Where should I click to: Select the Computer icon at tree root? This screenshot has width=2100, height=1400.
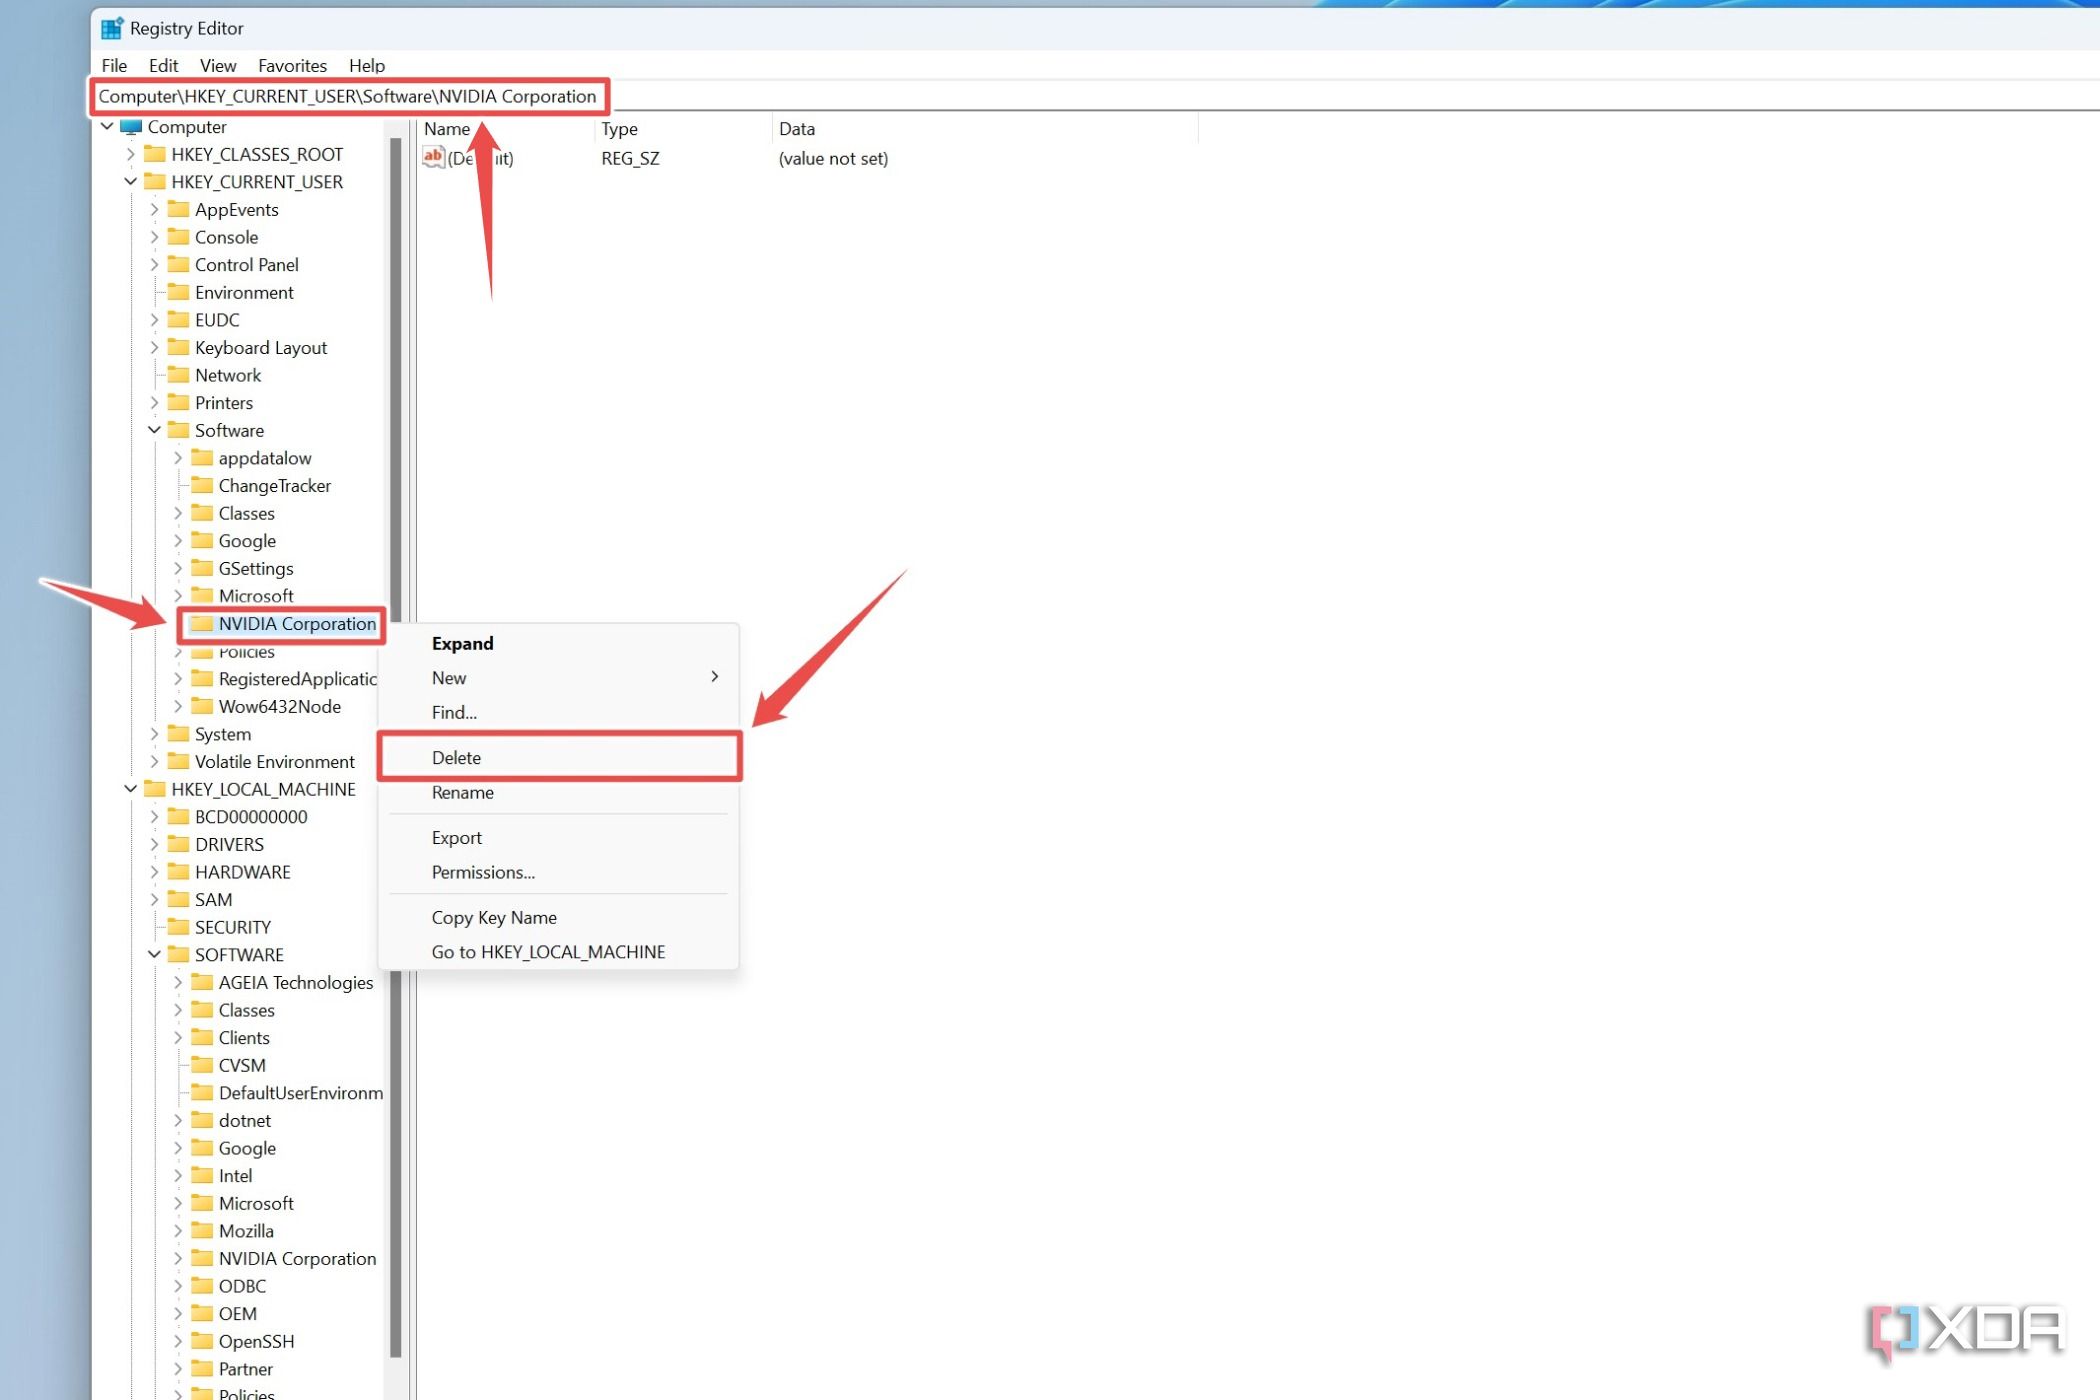tap(130, 126)
